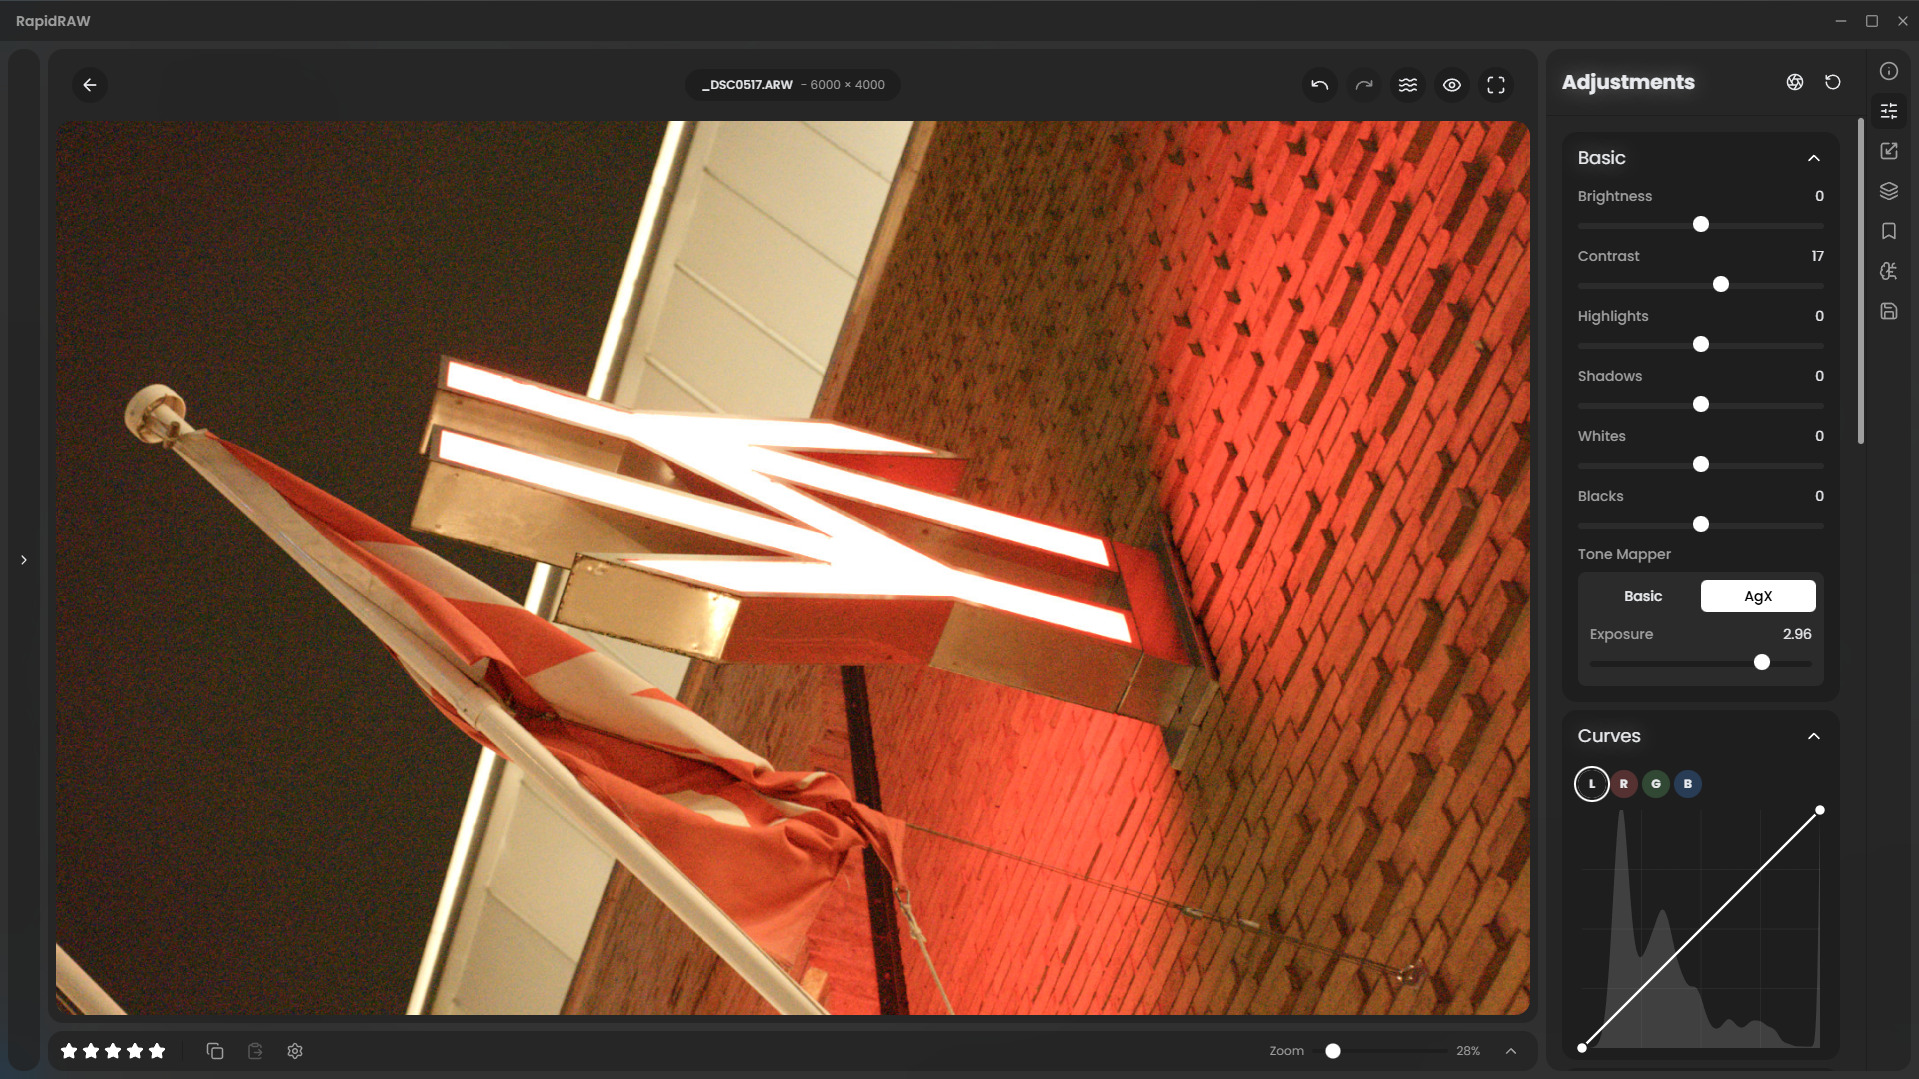Toggle the original preview eye icon
Screen dimensions: 1919x1079
(x=1451, y=85)
